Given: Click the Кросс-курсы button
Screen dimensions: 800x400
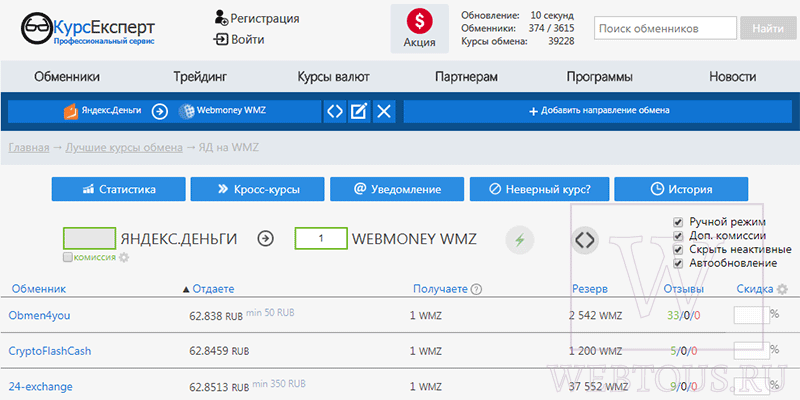Looking at the screenshot, I should [x=258, y=189].
